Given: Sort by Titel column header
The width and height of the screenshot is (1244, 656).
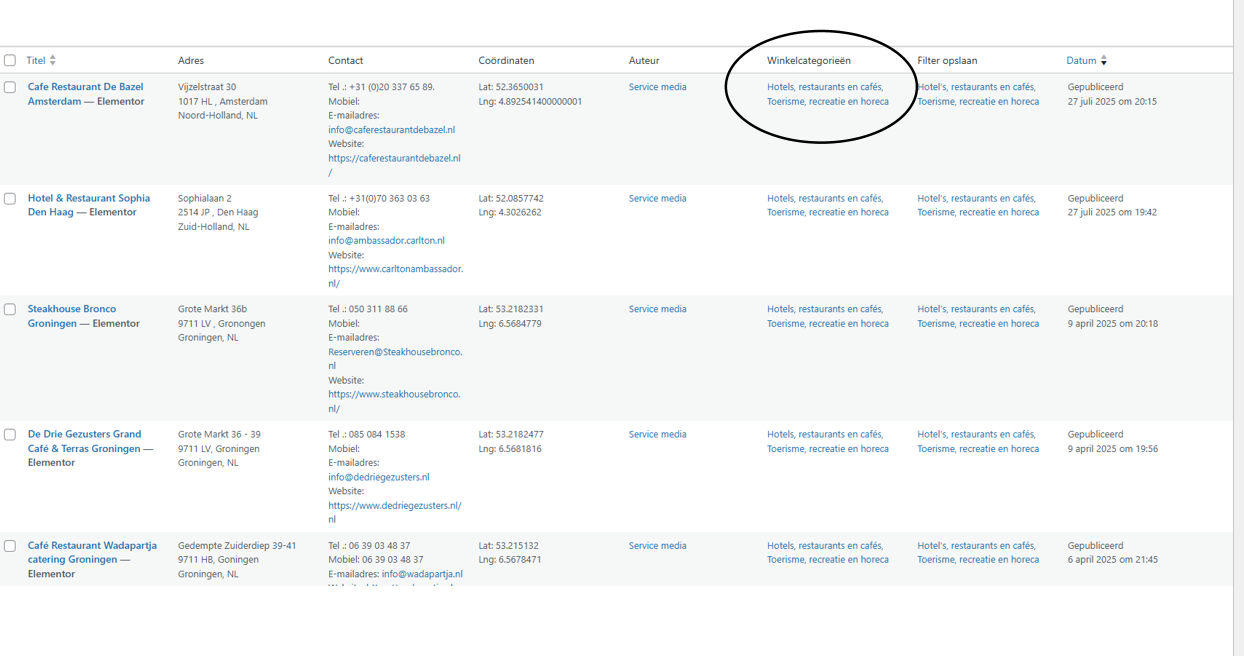Looking at the screenshot, I should pos(36,60).
